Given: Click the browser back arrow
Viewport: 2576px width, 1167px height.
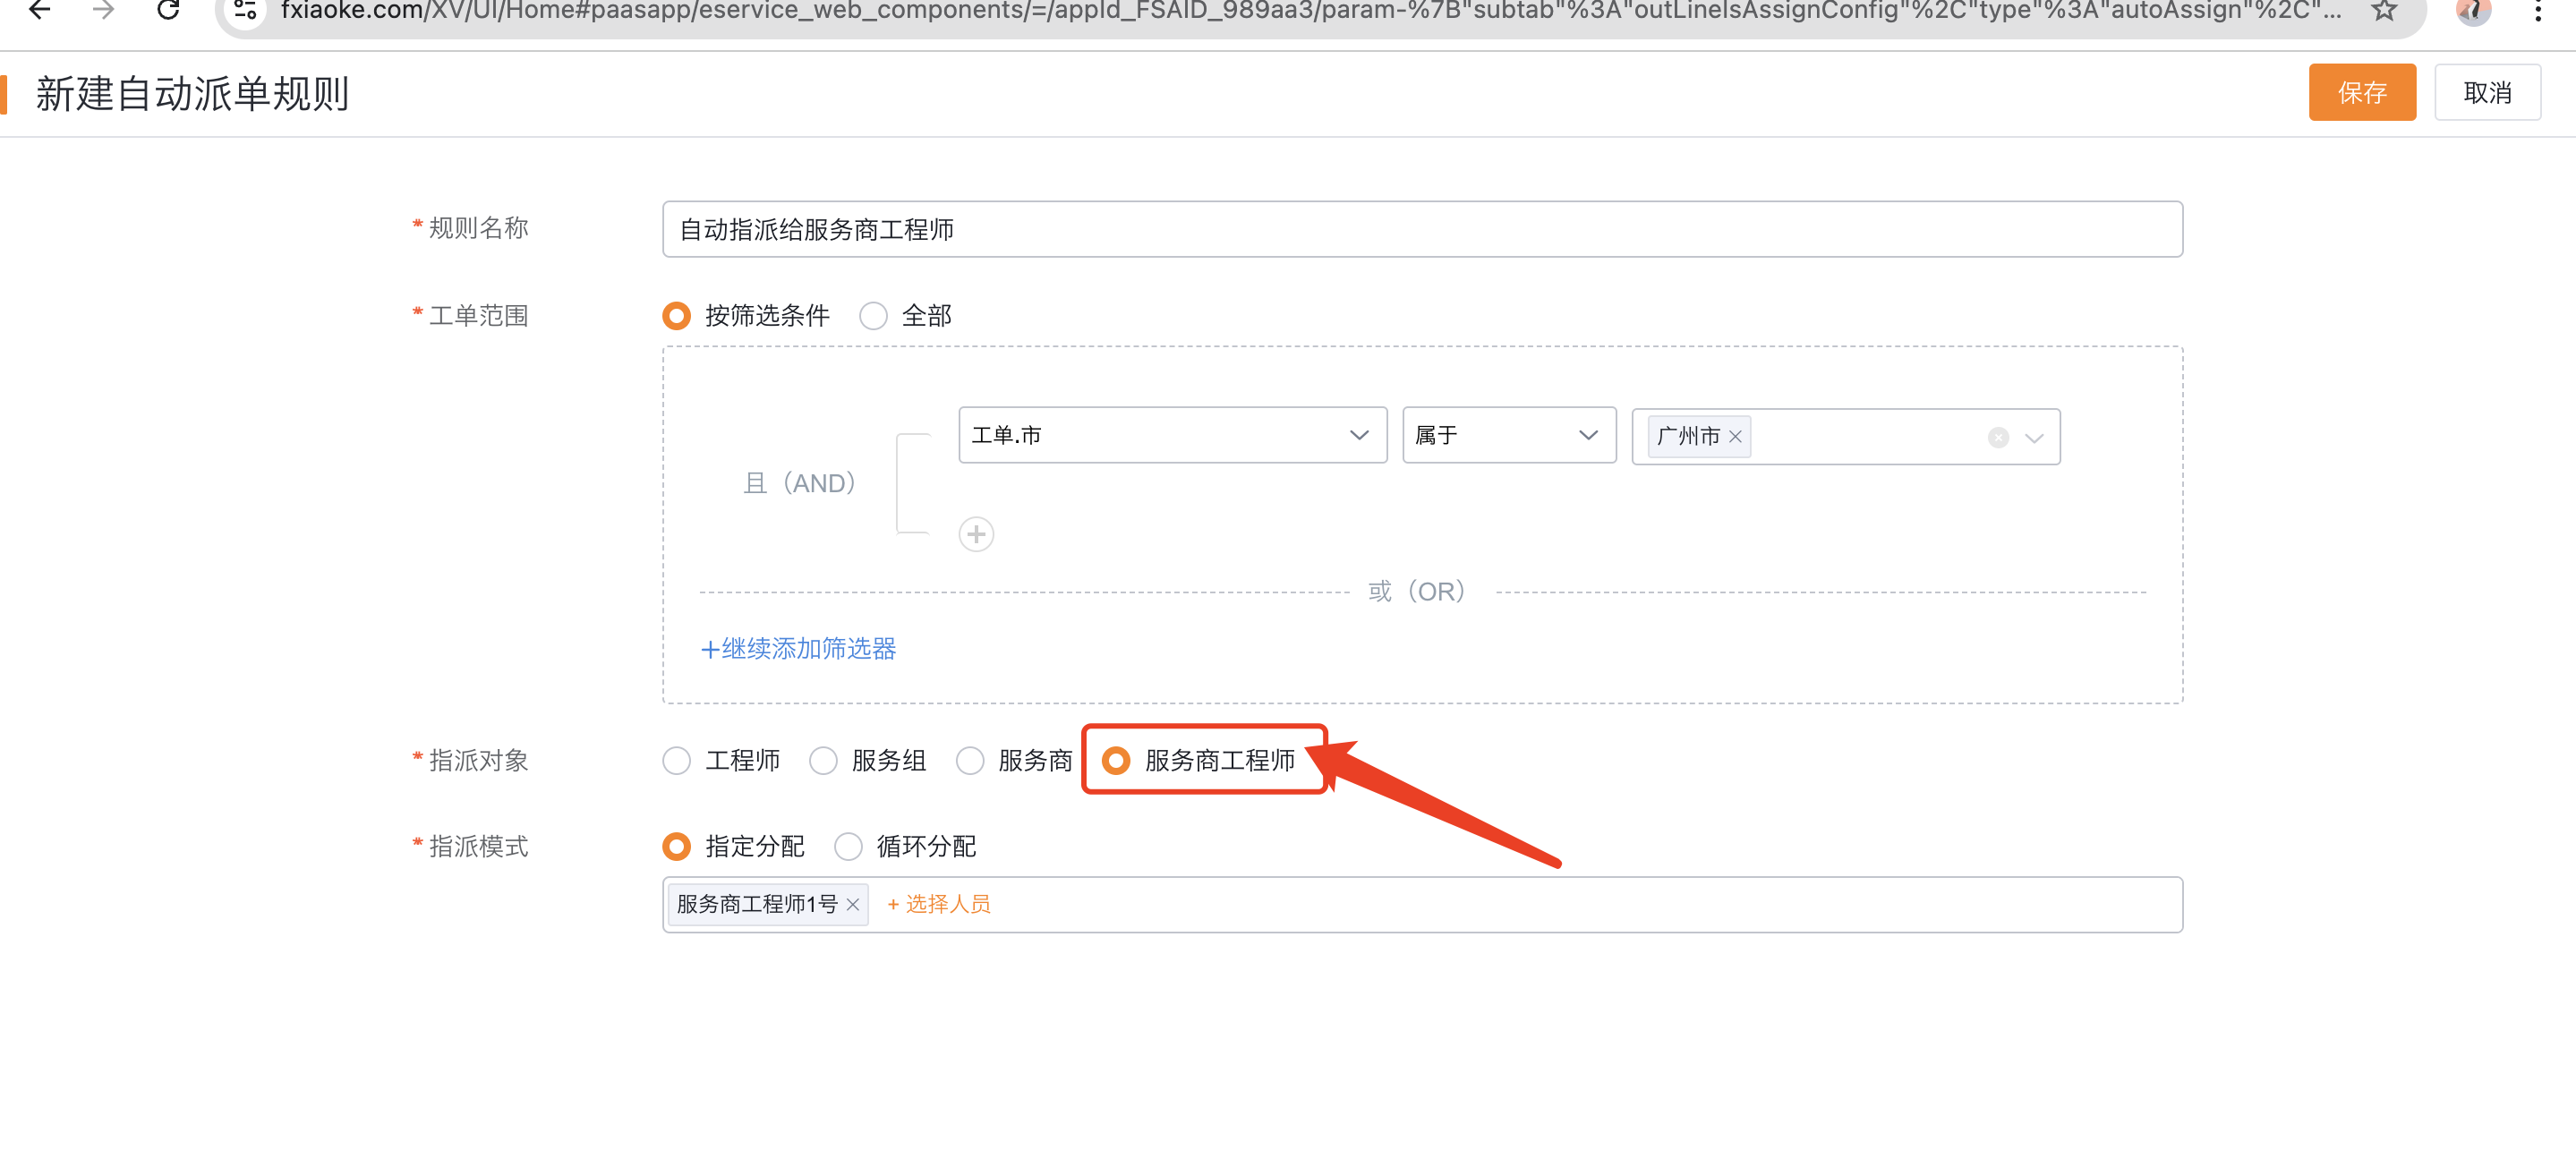Looking at the screenshot, I should tap(40, 10).
